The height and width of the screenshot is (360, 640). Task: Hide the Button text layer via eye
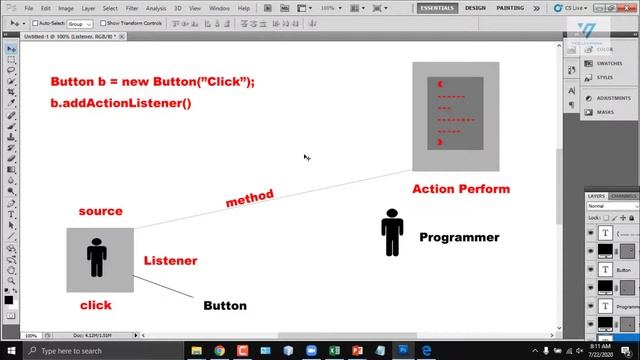[591, 269]
